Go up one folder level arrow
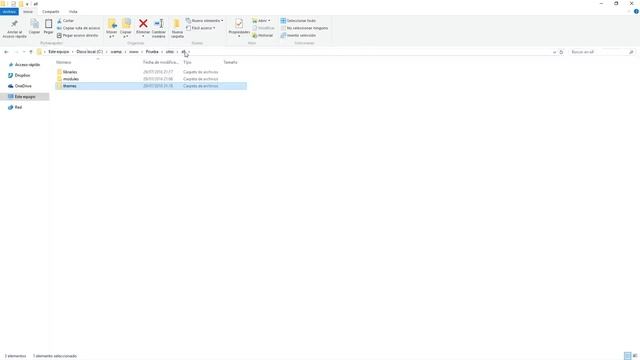The image size is (640, 360). coord(31,52)
